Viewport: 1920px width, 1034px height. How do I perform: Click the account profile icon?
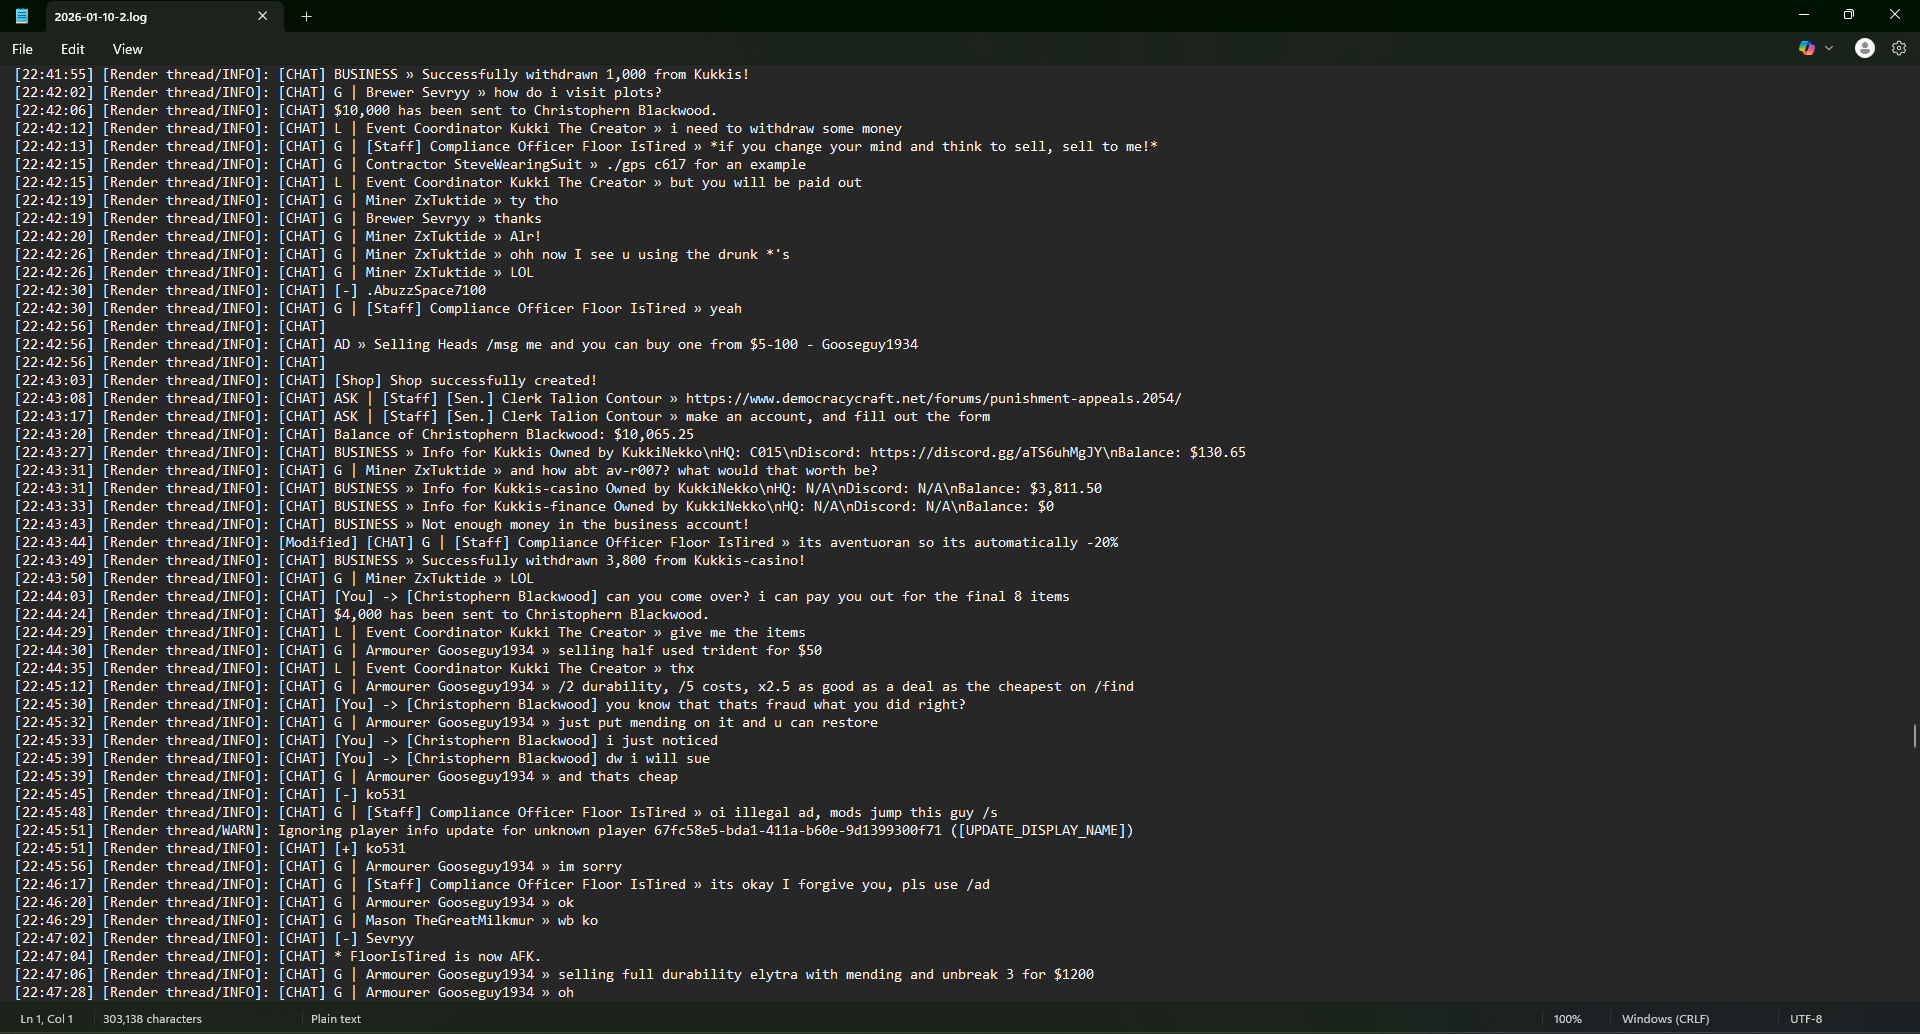(x=1864, y=48)
